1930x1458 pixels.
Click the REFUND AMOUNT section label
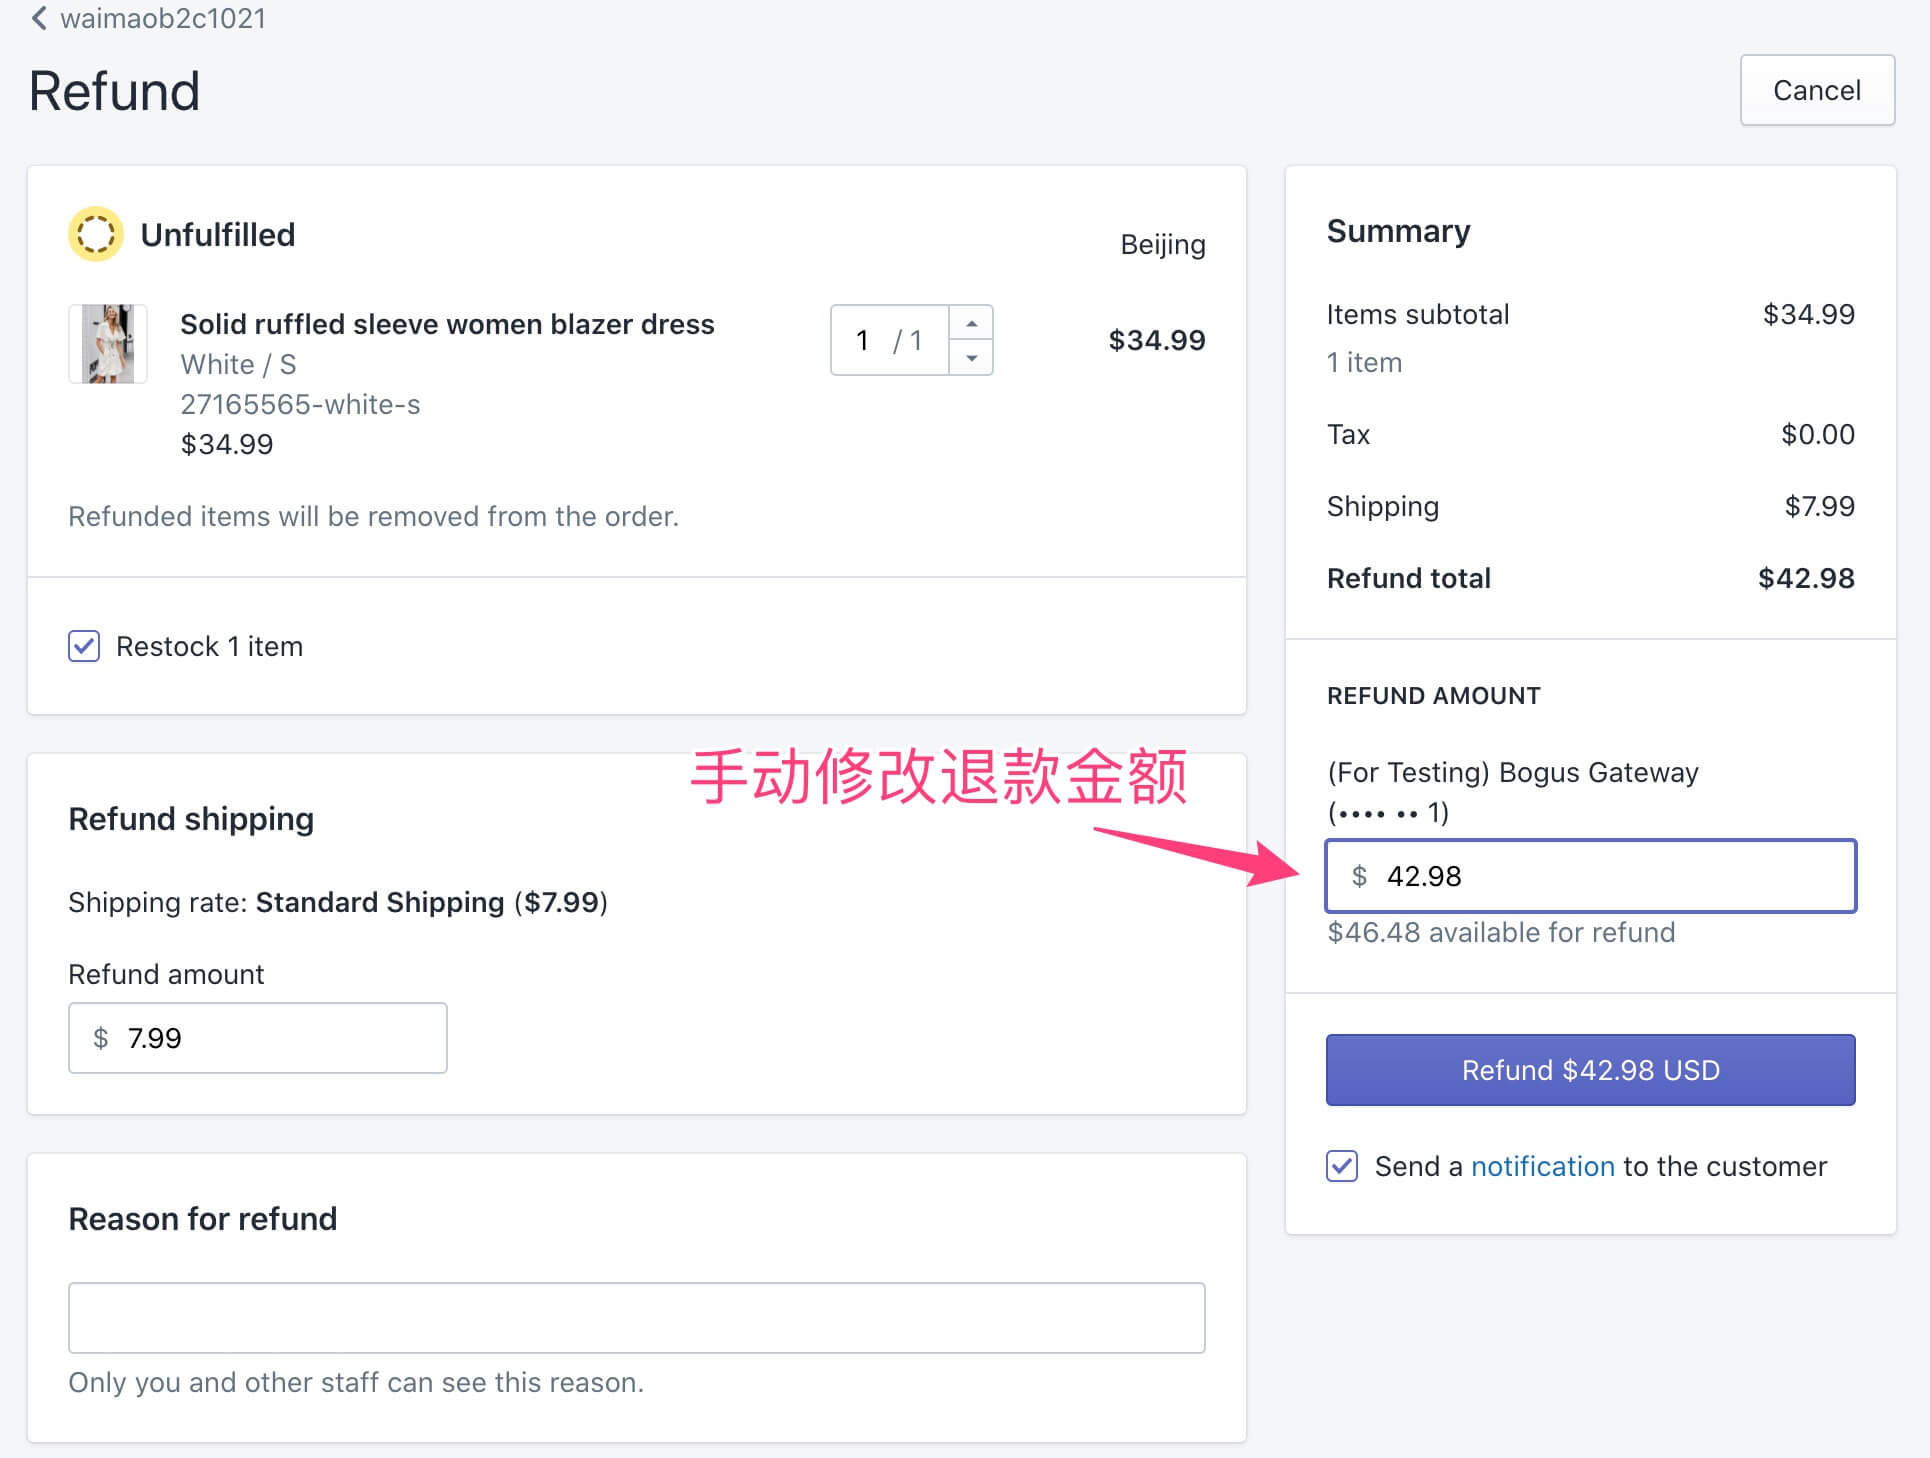[x=1433, y=695]
